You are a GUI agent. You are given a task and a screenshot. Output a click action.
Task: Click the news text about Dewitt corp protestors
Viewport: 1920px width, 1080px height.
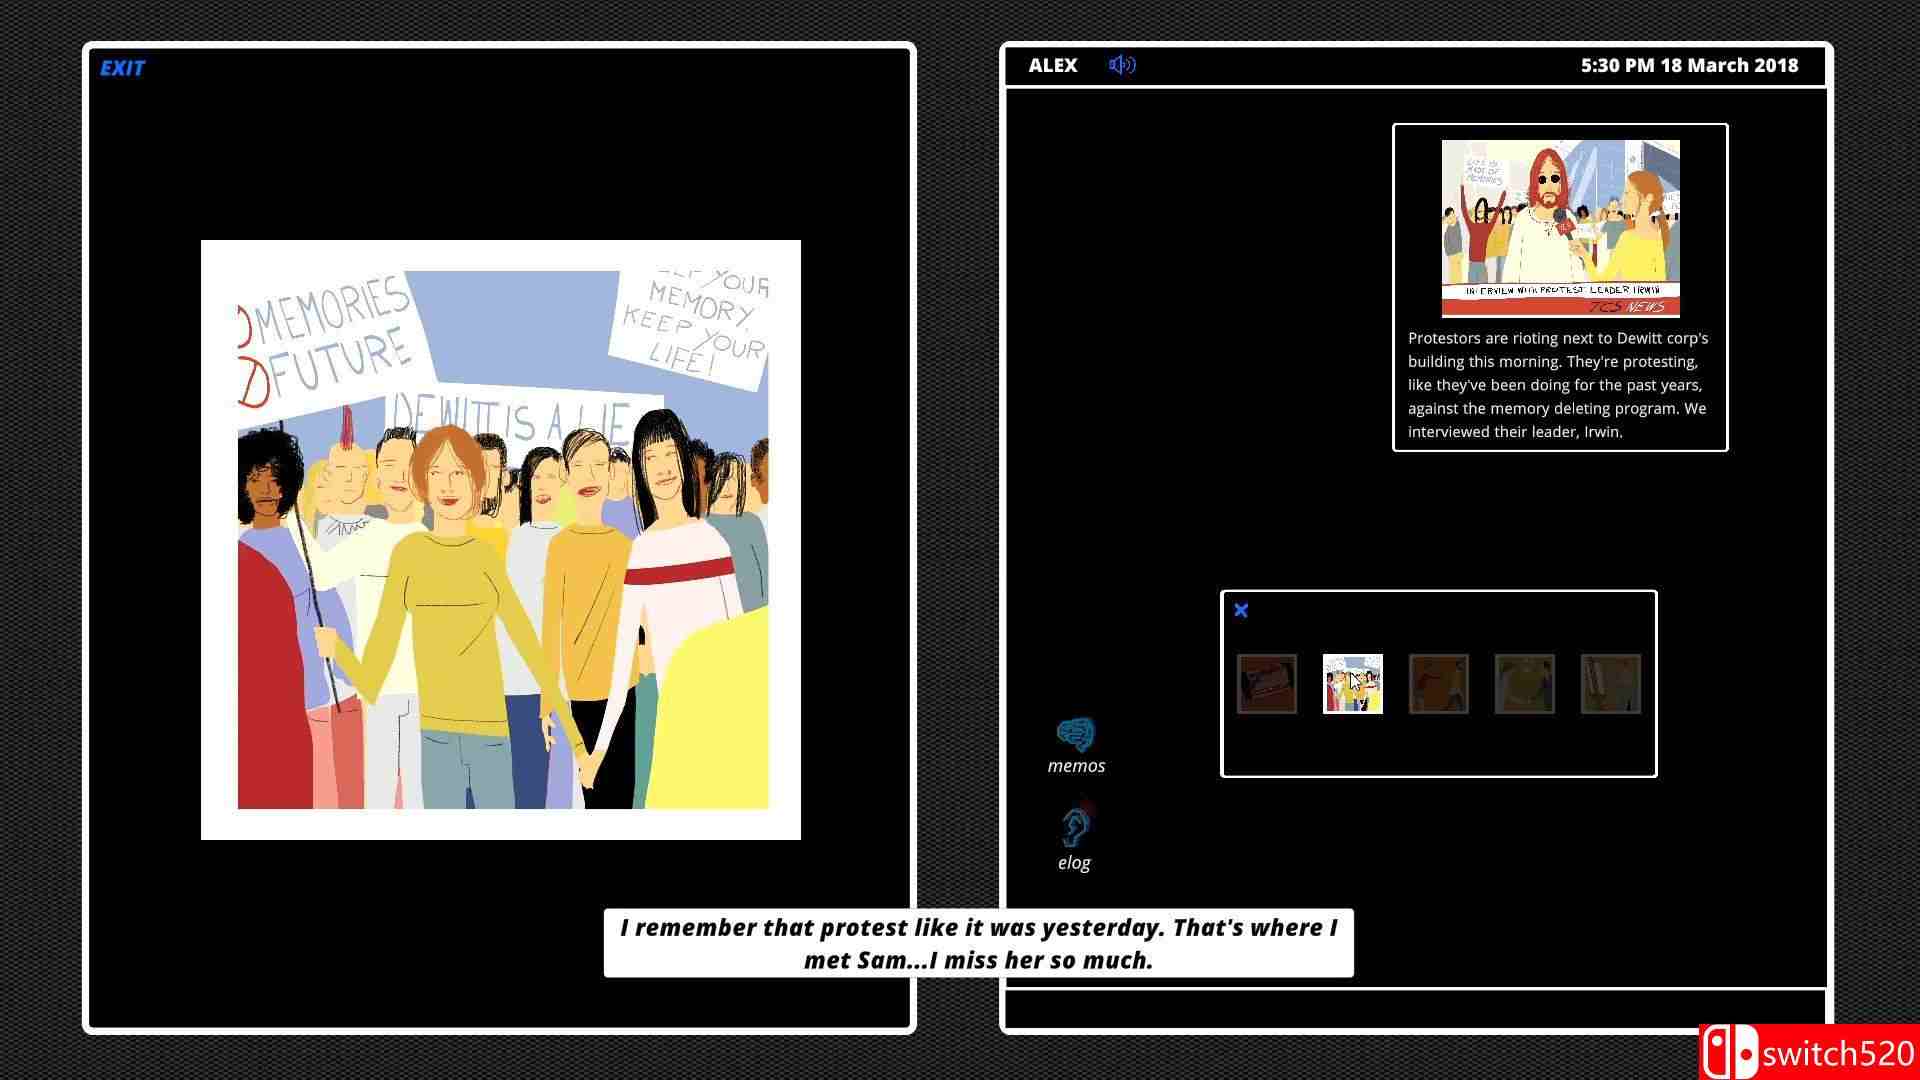[1558, 385]
